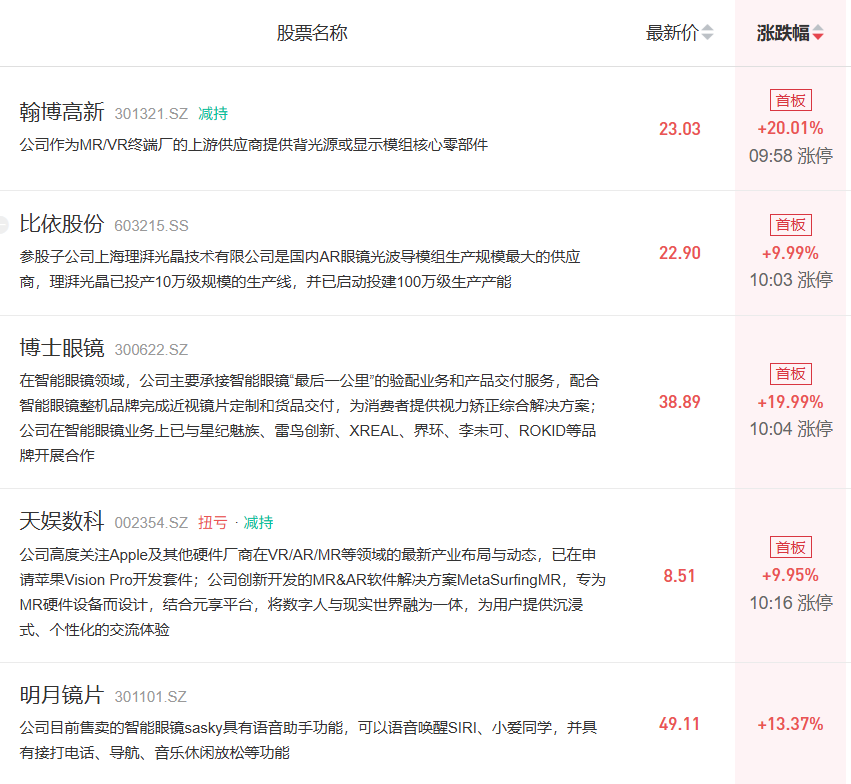Sort by 最新价 column arrows
Viewport: 851px width, 784px height.
[707, 33]
